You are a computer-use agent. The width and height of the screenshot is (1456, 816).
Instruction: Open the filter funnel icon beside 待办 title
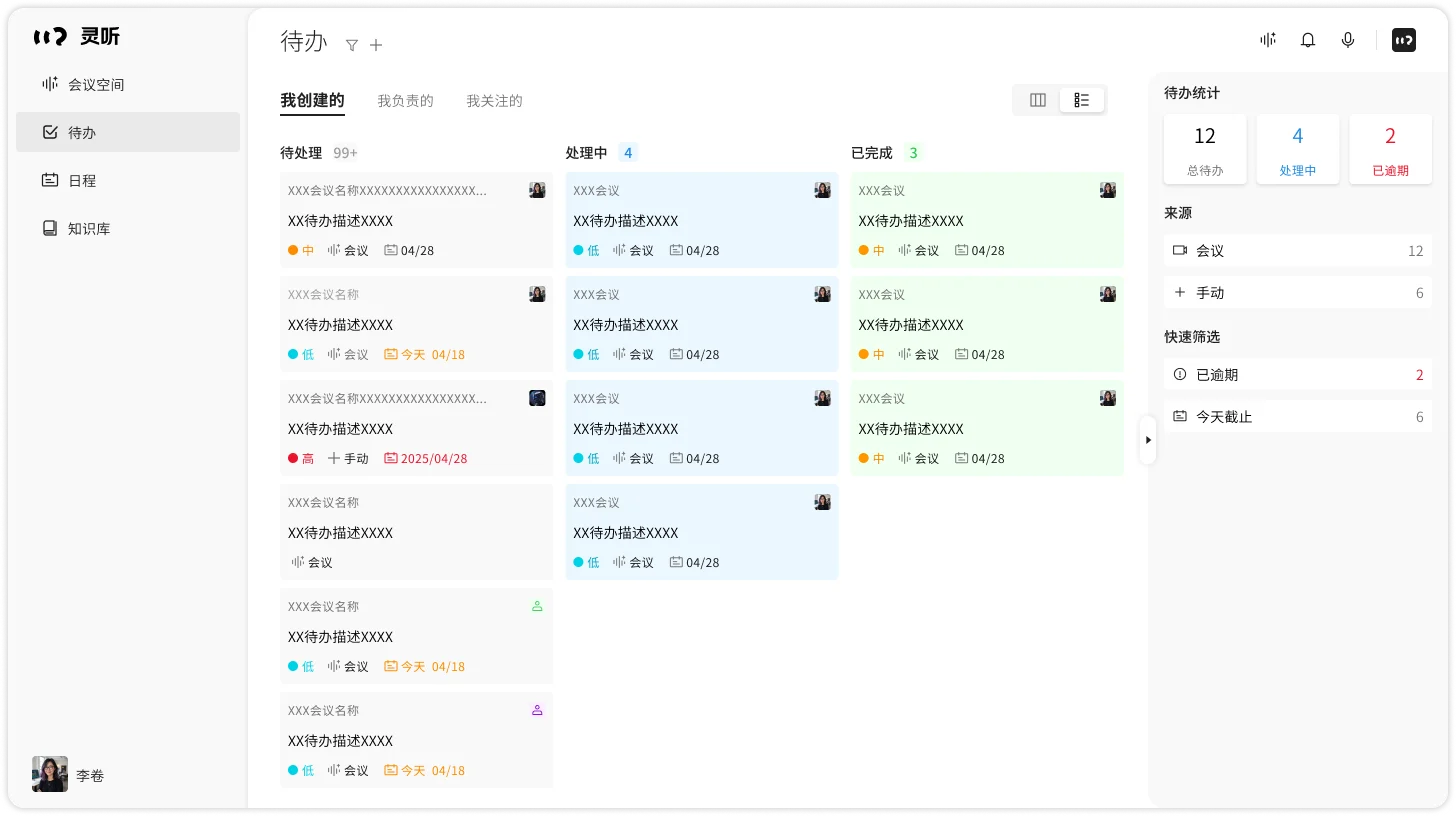coord(352,45)
